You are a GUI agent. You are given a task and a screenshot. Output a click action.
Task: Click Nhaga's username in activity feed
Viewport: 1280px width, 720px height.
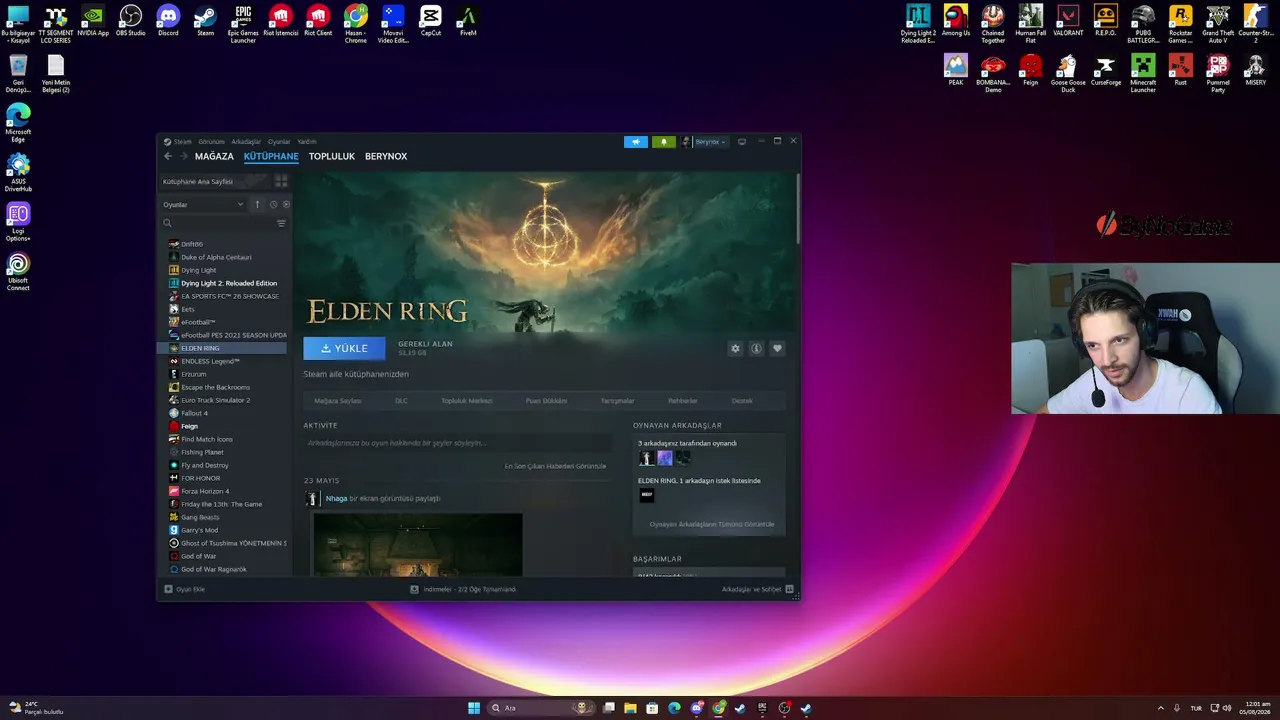pyautogui.click(x=336, y=498)
